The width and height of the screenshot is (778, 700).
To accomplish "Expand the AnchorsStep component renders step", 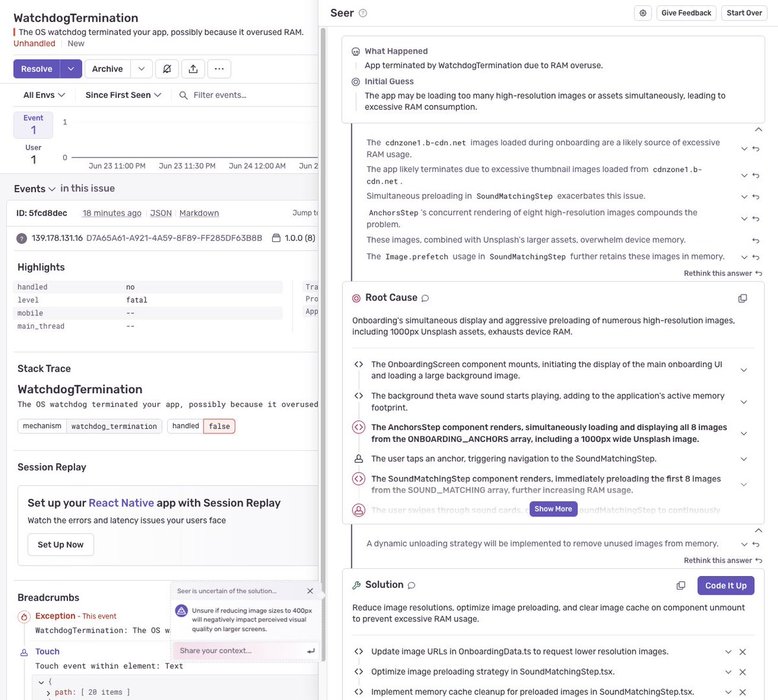I will coord(743,433).
